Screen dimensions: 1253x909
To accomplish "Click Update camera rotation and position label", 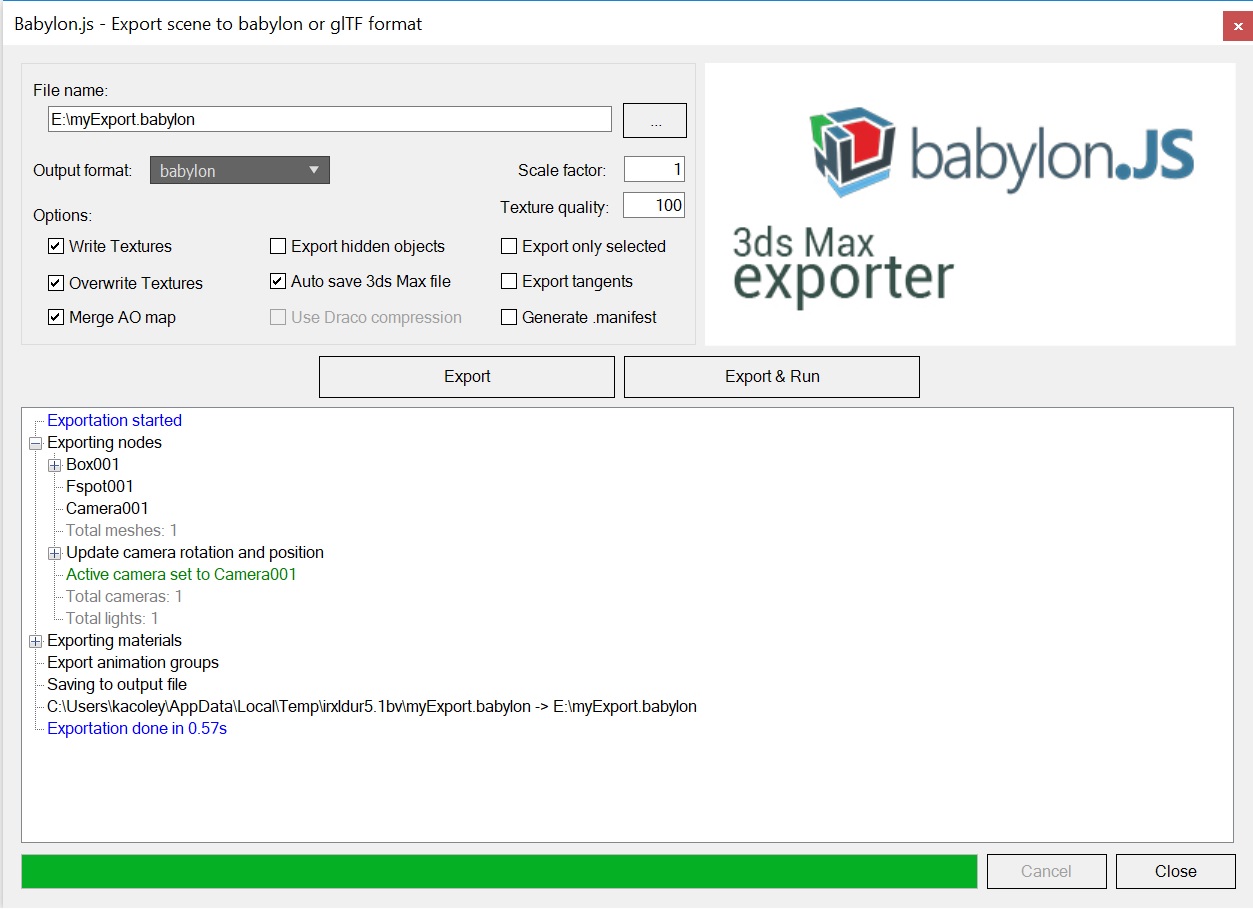I will click(195, 552).
